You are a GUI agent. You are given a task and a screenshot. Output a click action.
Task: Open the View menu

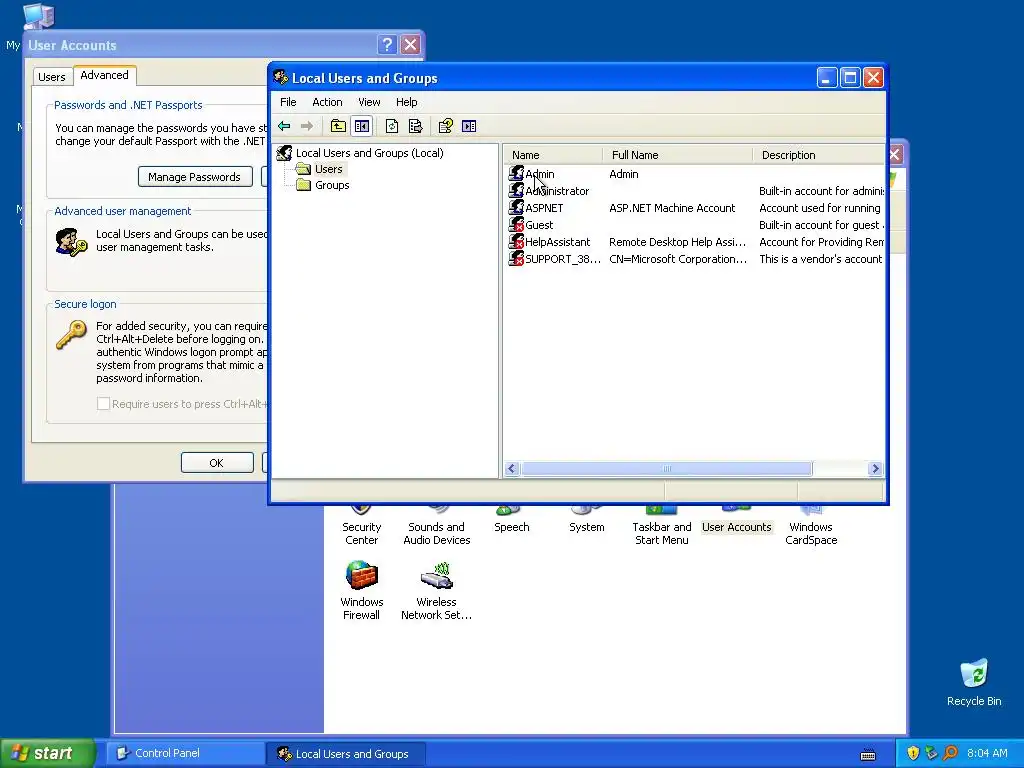369,103
